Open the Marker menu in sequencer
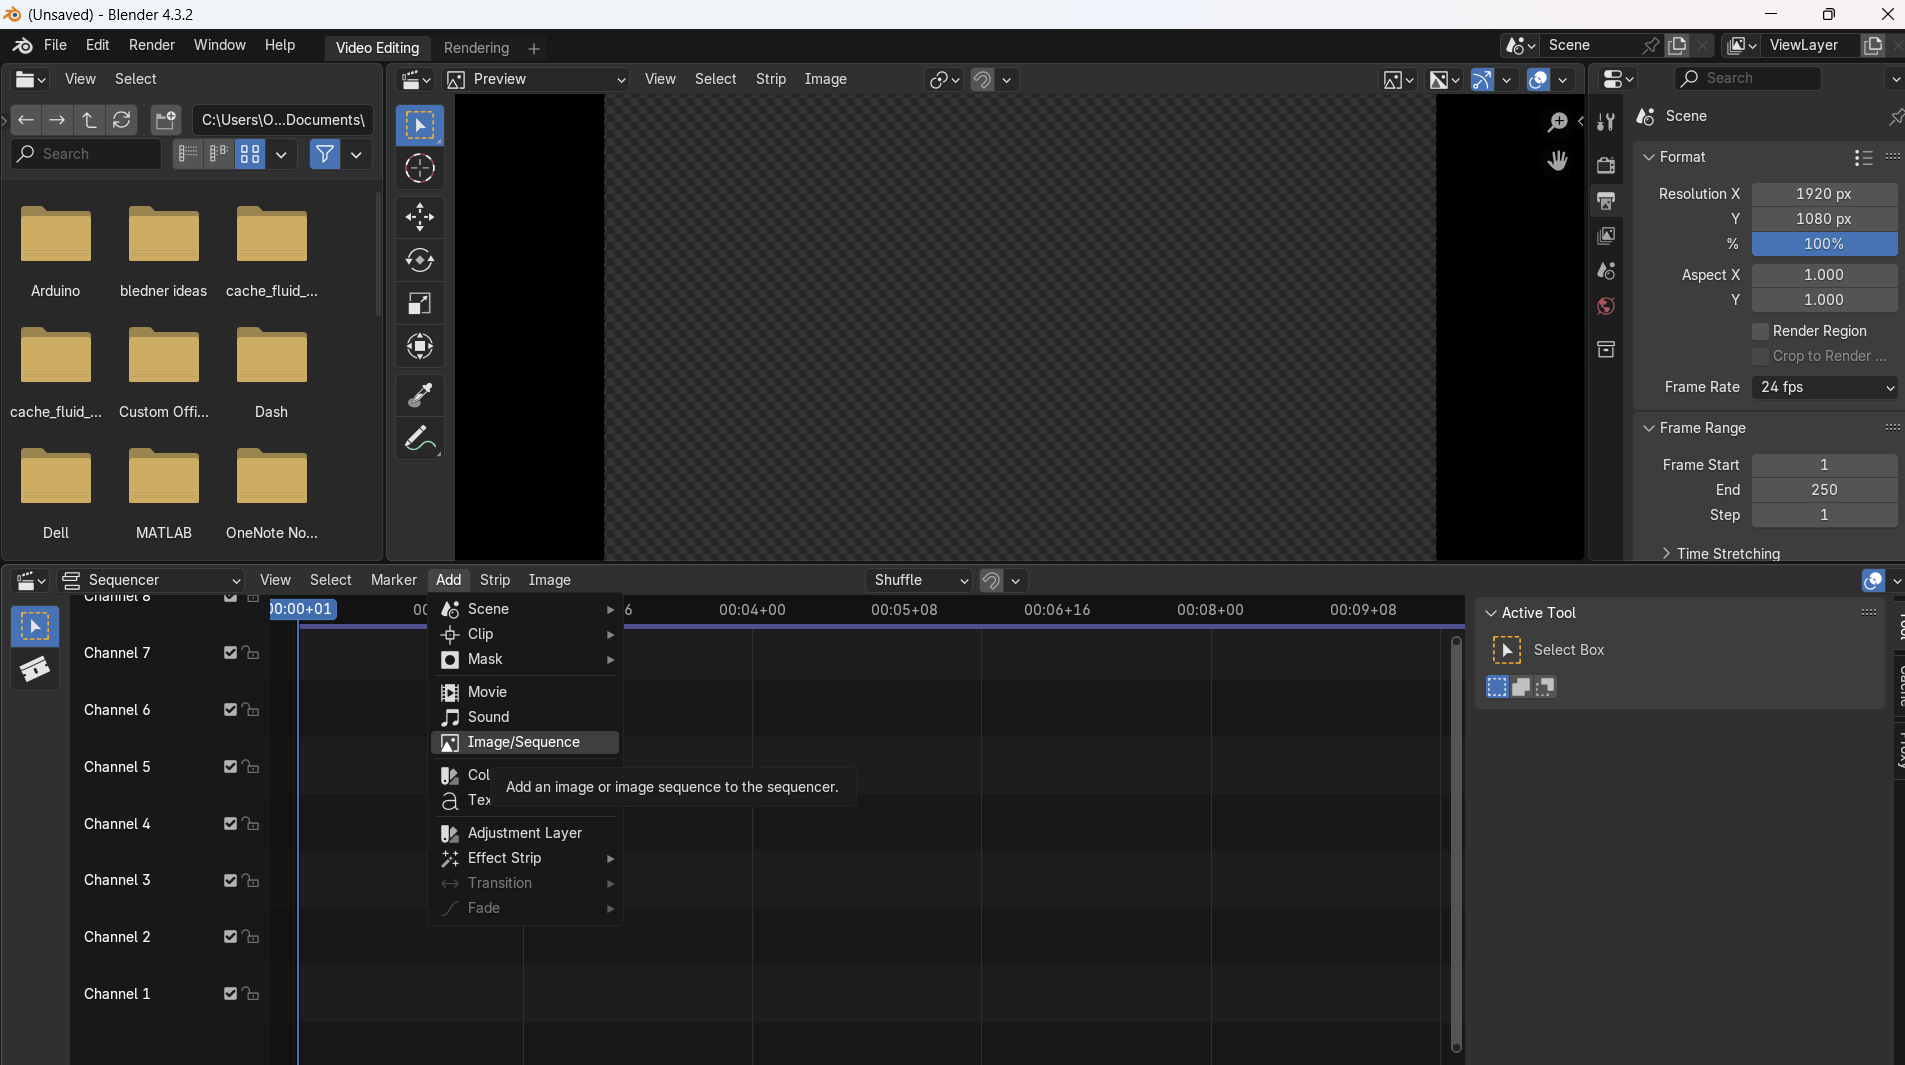Image resolution: width=1905 pixels, height=1065 pixels. pyautogui.click(x=393, y=580)
